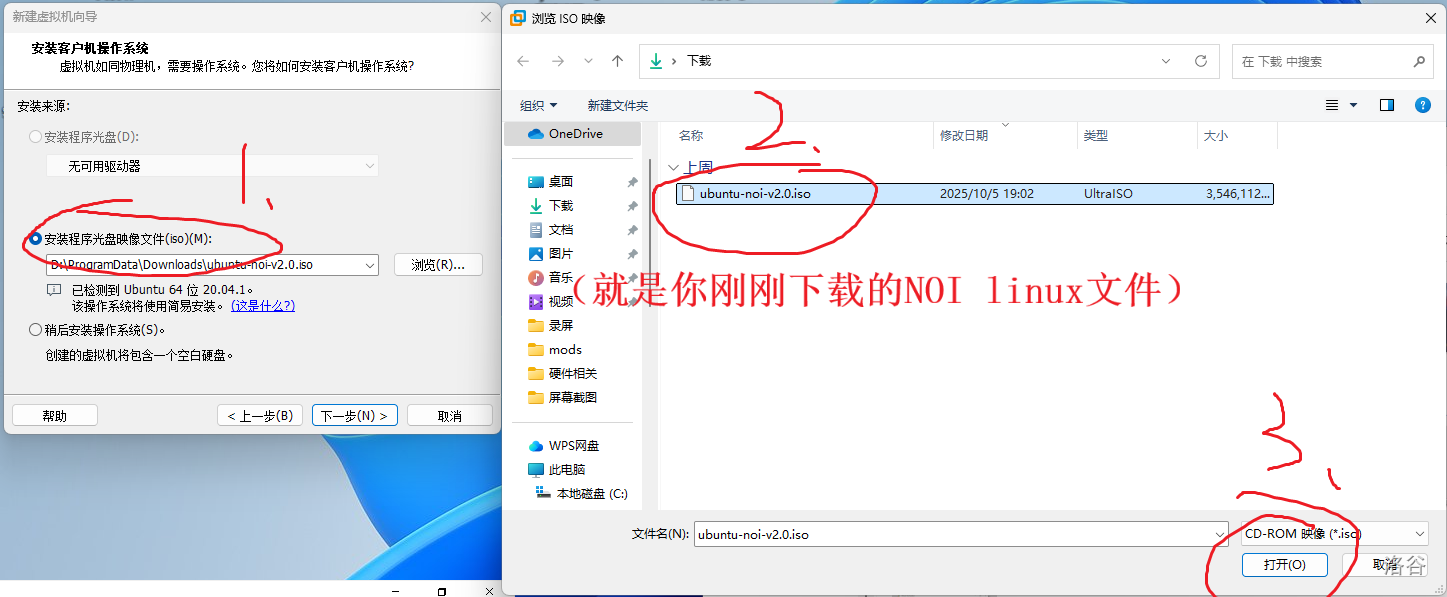Open the OneDrive location in sidebar
The width and height of the screenshot is (1447, 597).
pyautogui.click(x=575, y=134)
